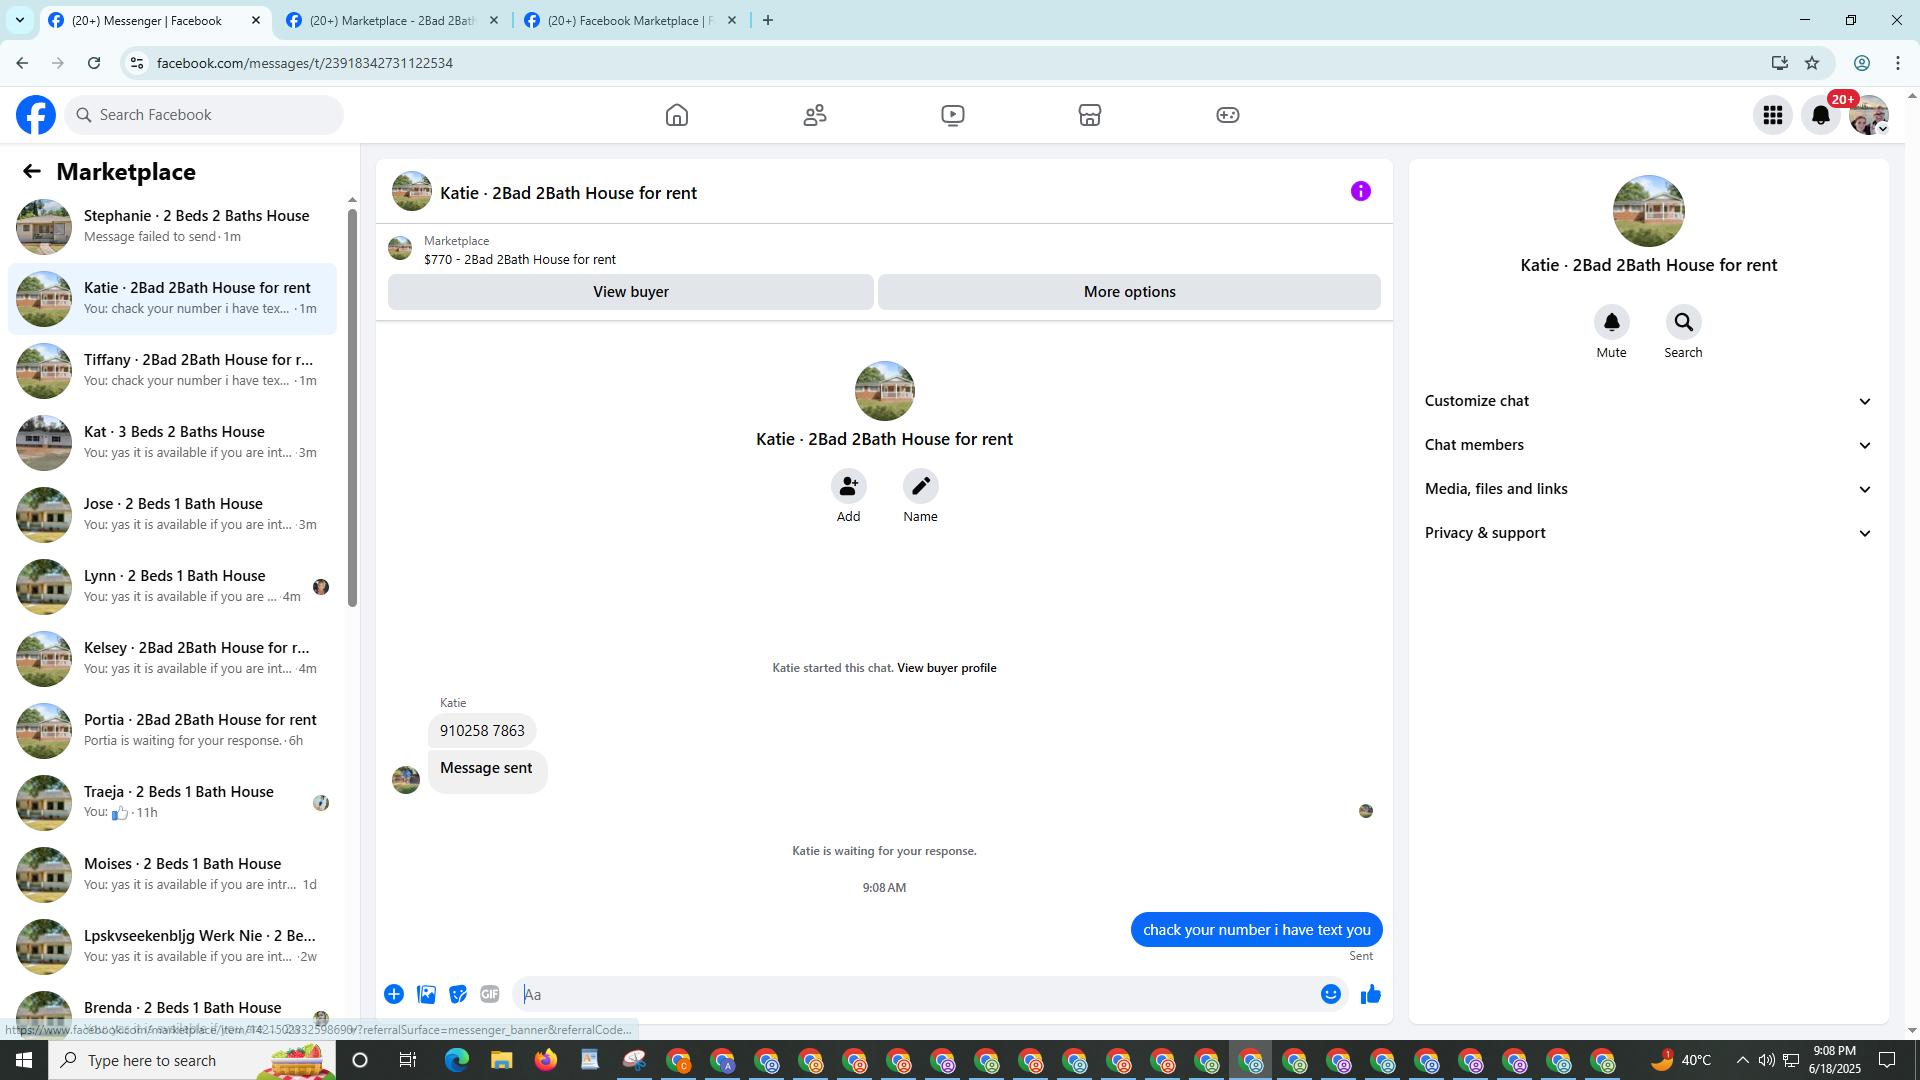This screenshot has width=1920, height=1080.
Task: Expand the Media, files and links section
Action: 1648,489
